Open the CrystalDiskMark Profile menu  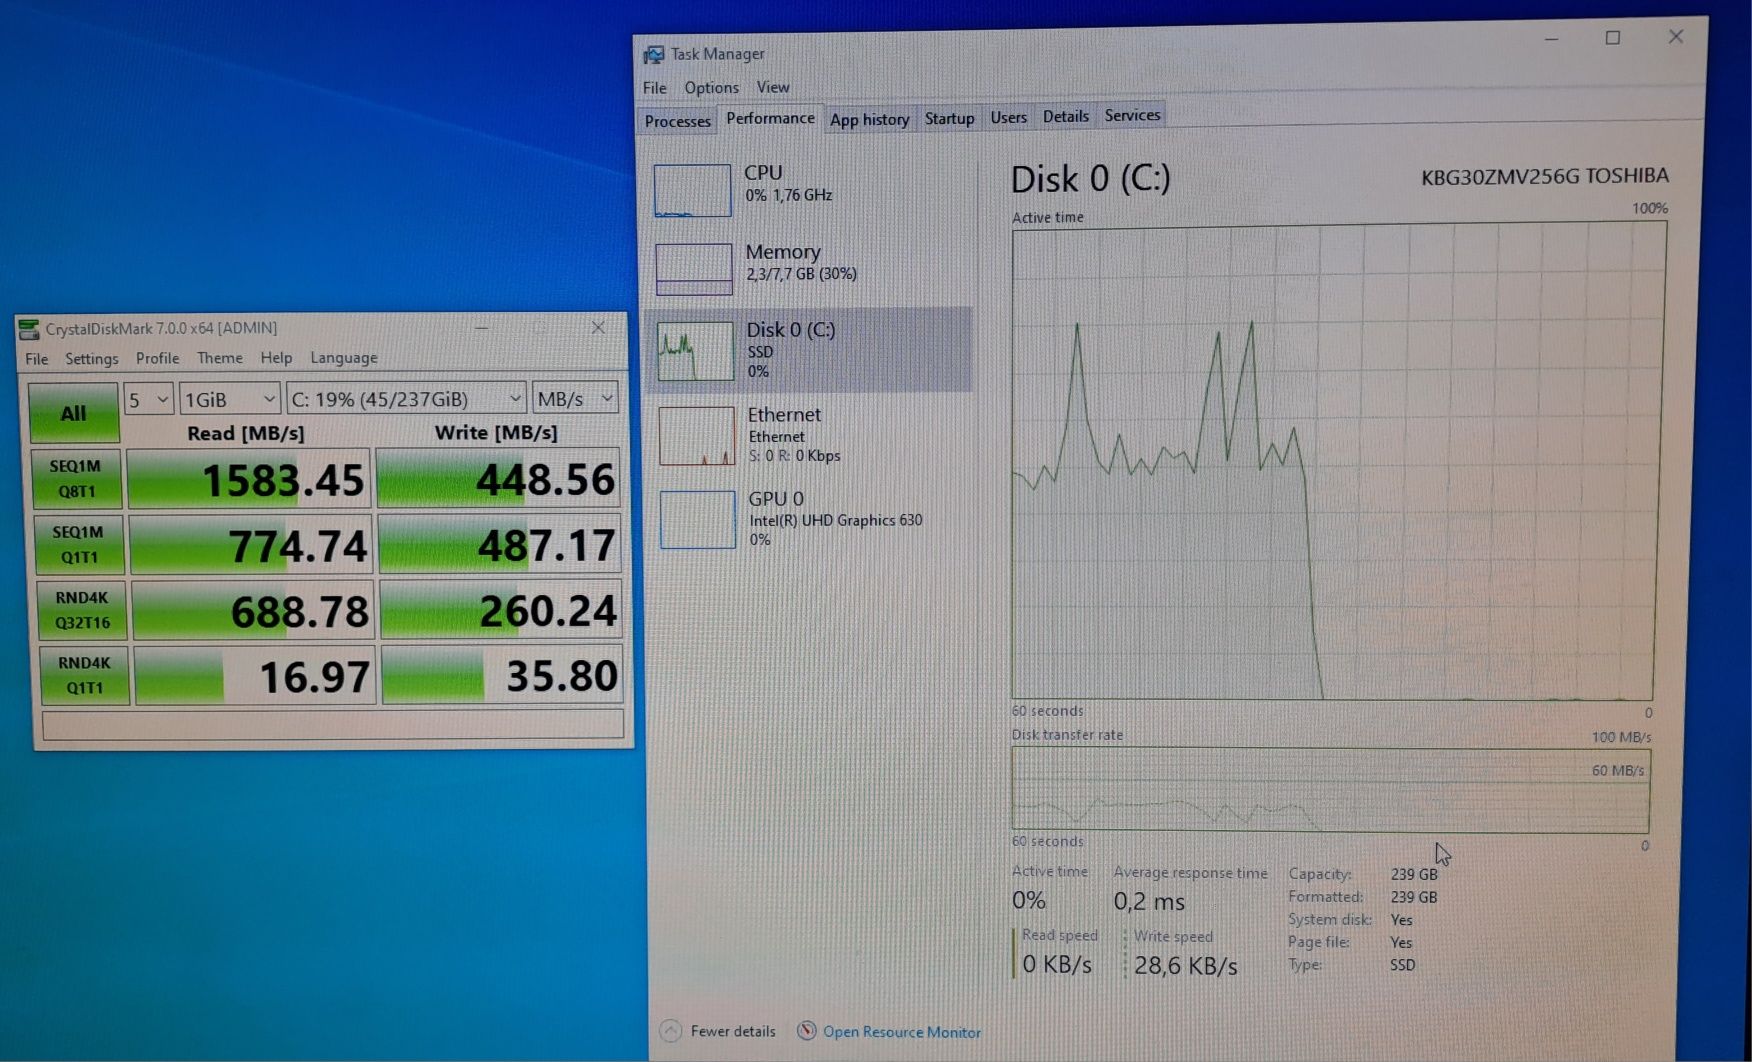[x=158, y=358]
